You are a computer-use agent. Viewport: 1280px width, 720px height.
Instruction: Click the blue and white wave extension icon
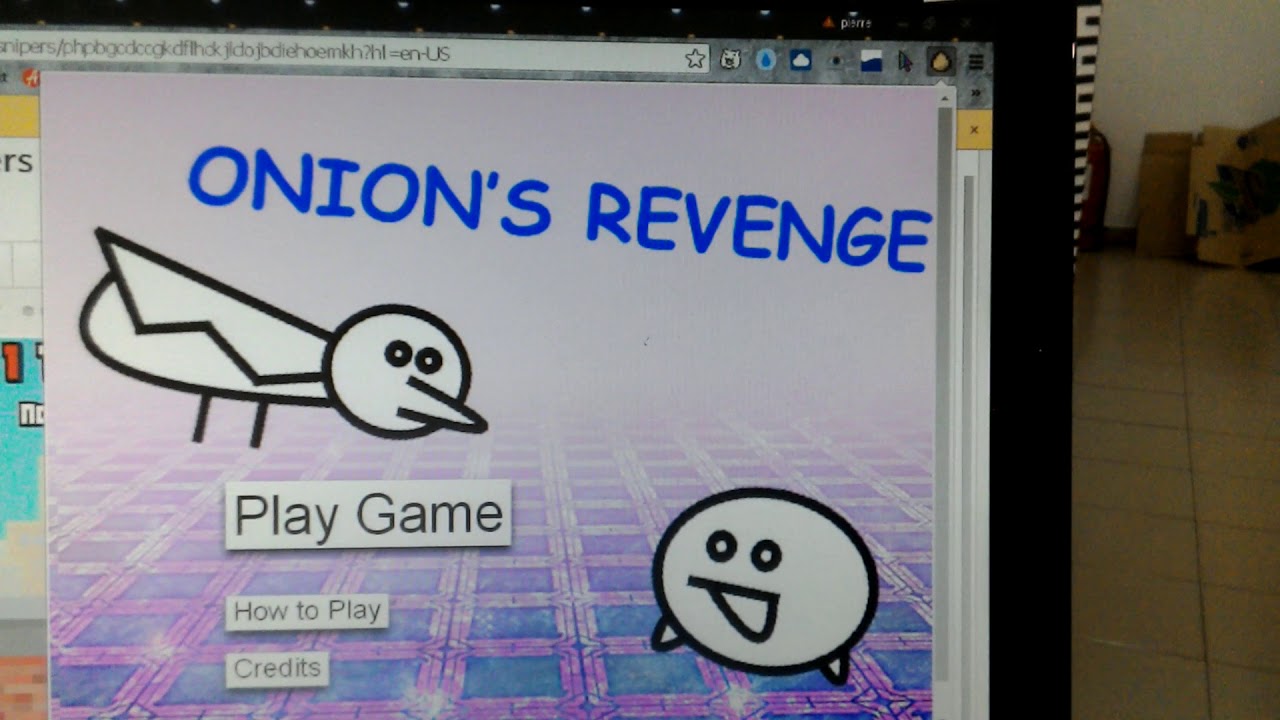(x=871, y=62)
